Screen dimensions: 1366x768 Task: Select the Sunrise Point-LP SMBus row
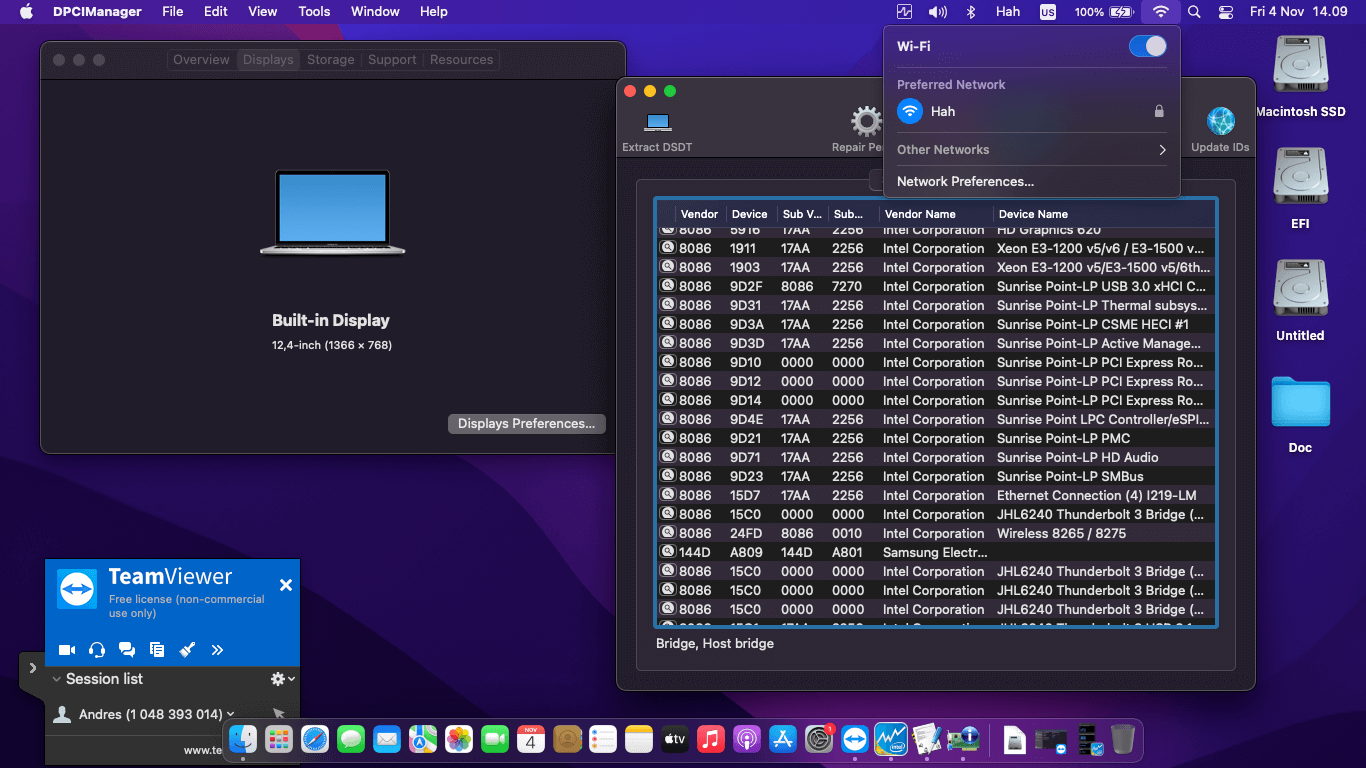tap(937, 477)
